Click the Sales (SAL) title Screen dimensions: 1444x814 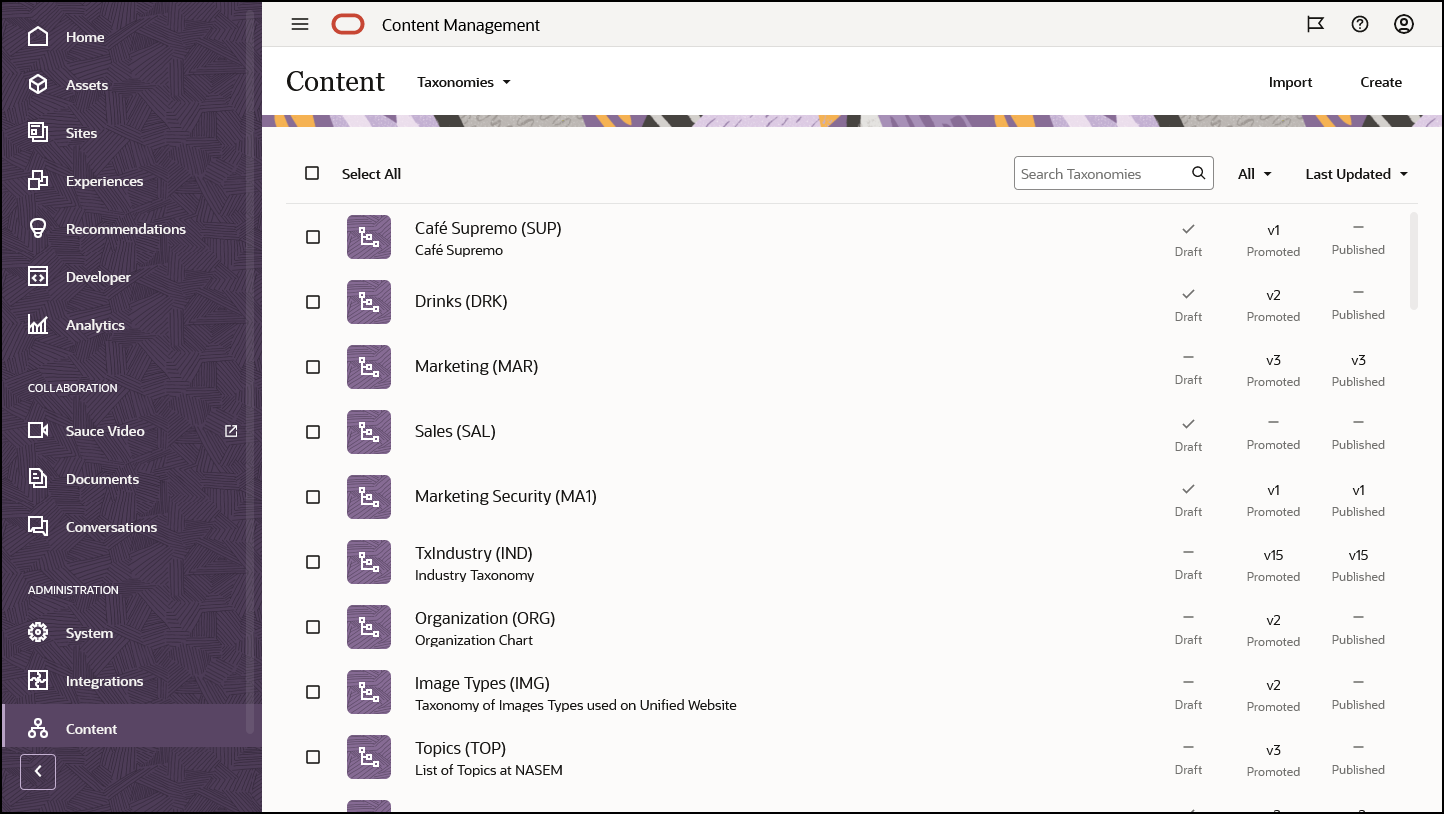(455, 431)
